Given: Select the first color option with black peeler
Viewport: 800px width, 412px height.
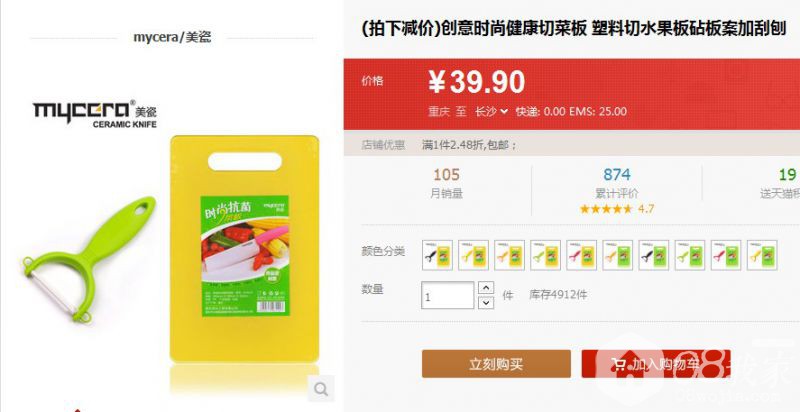Looking at the screenshot, I should pos(438,255).
